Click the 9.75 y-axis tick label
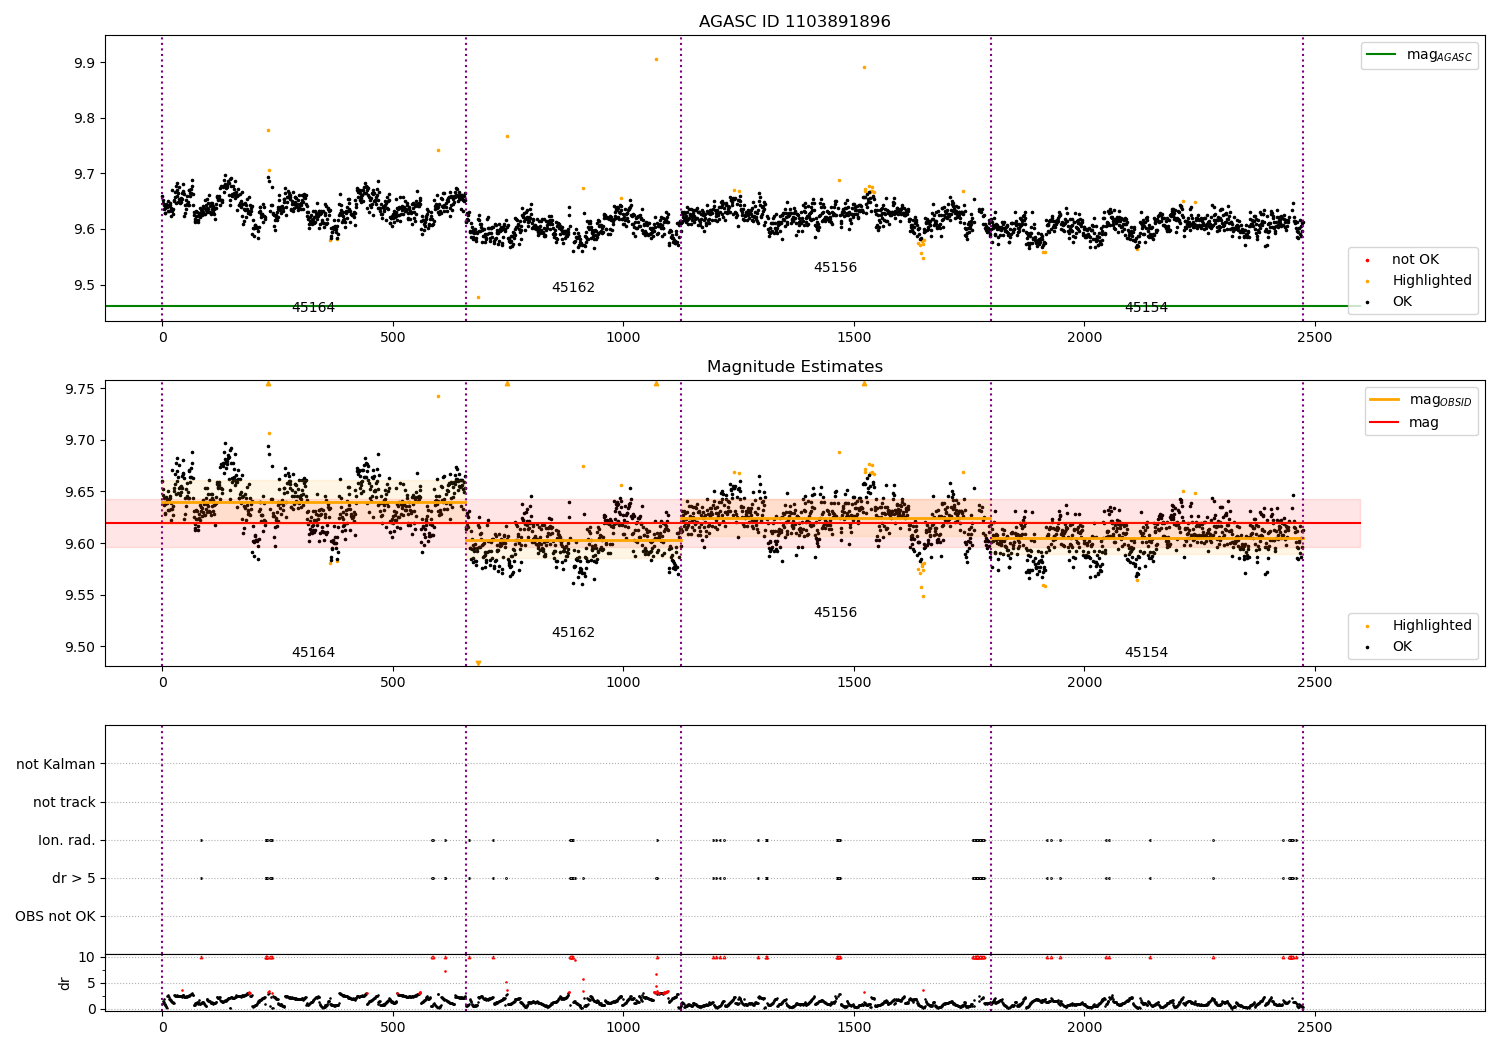The image size is (1500, 1050). coord(81,389)
